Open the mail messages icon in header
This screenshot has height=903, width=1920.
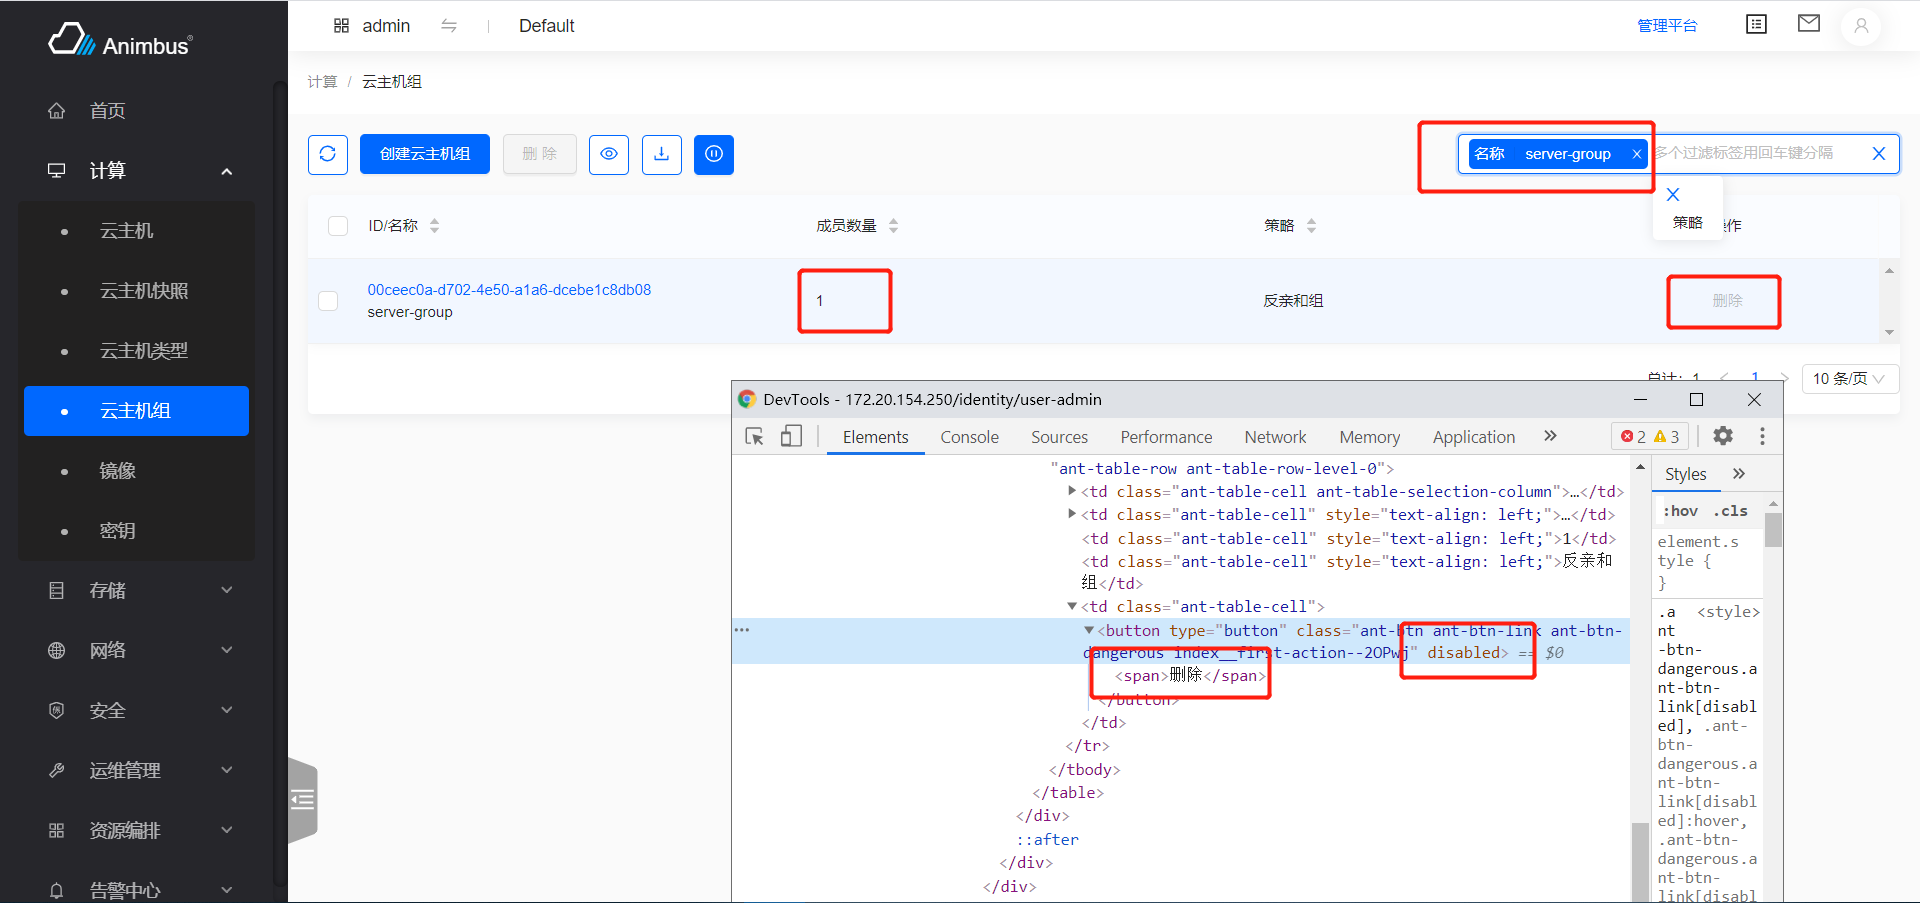(x=1808, y=24)
